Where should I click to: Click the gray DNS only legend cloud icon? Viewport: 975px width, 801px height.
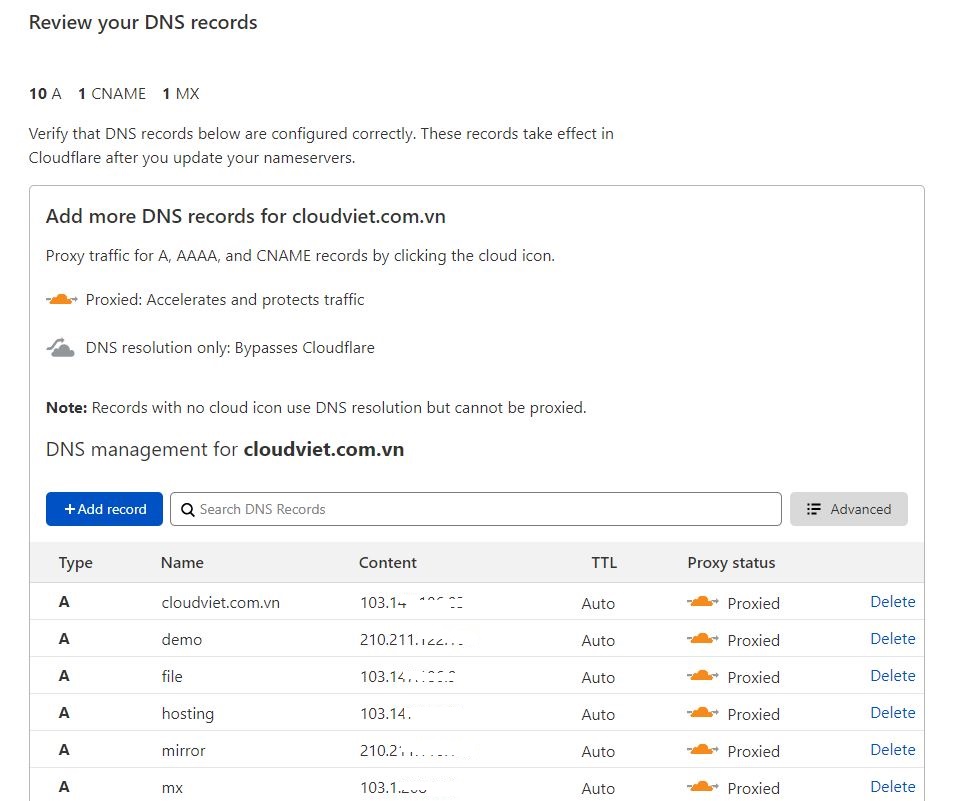click(61, 348)
